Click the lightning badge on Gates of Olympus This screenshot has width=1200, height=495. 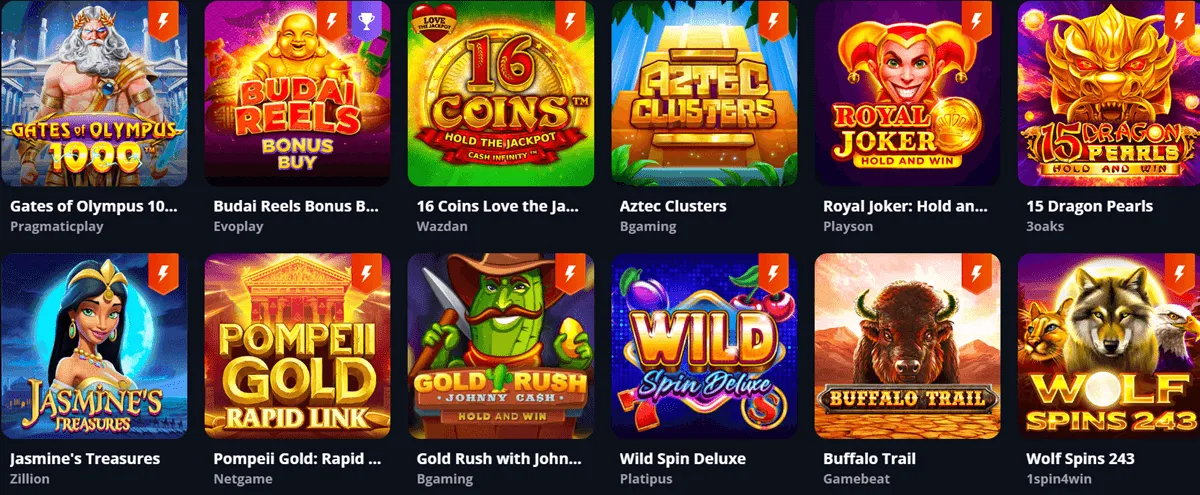163,19
